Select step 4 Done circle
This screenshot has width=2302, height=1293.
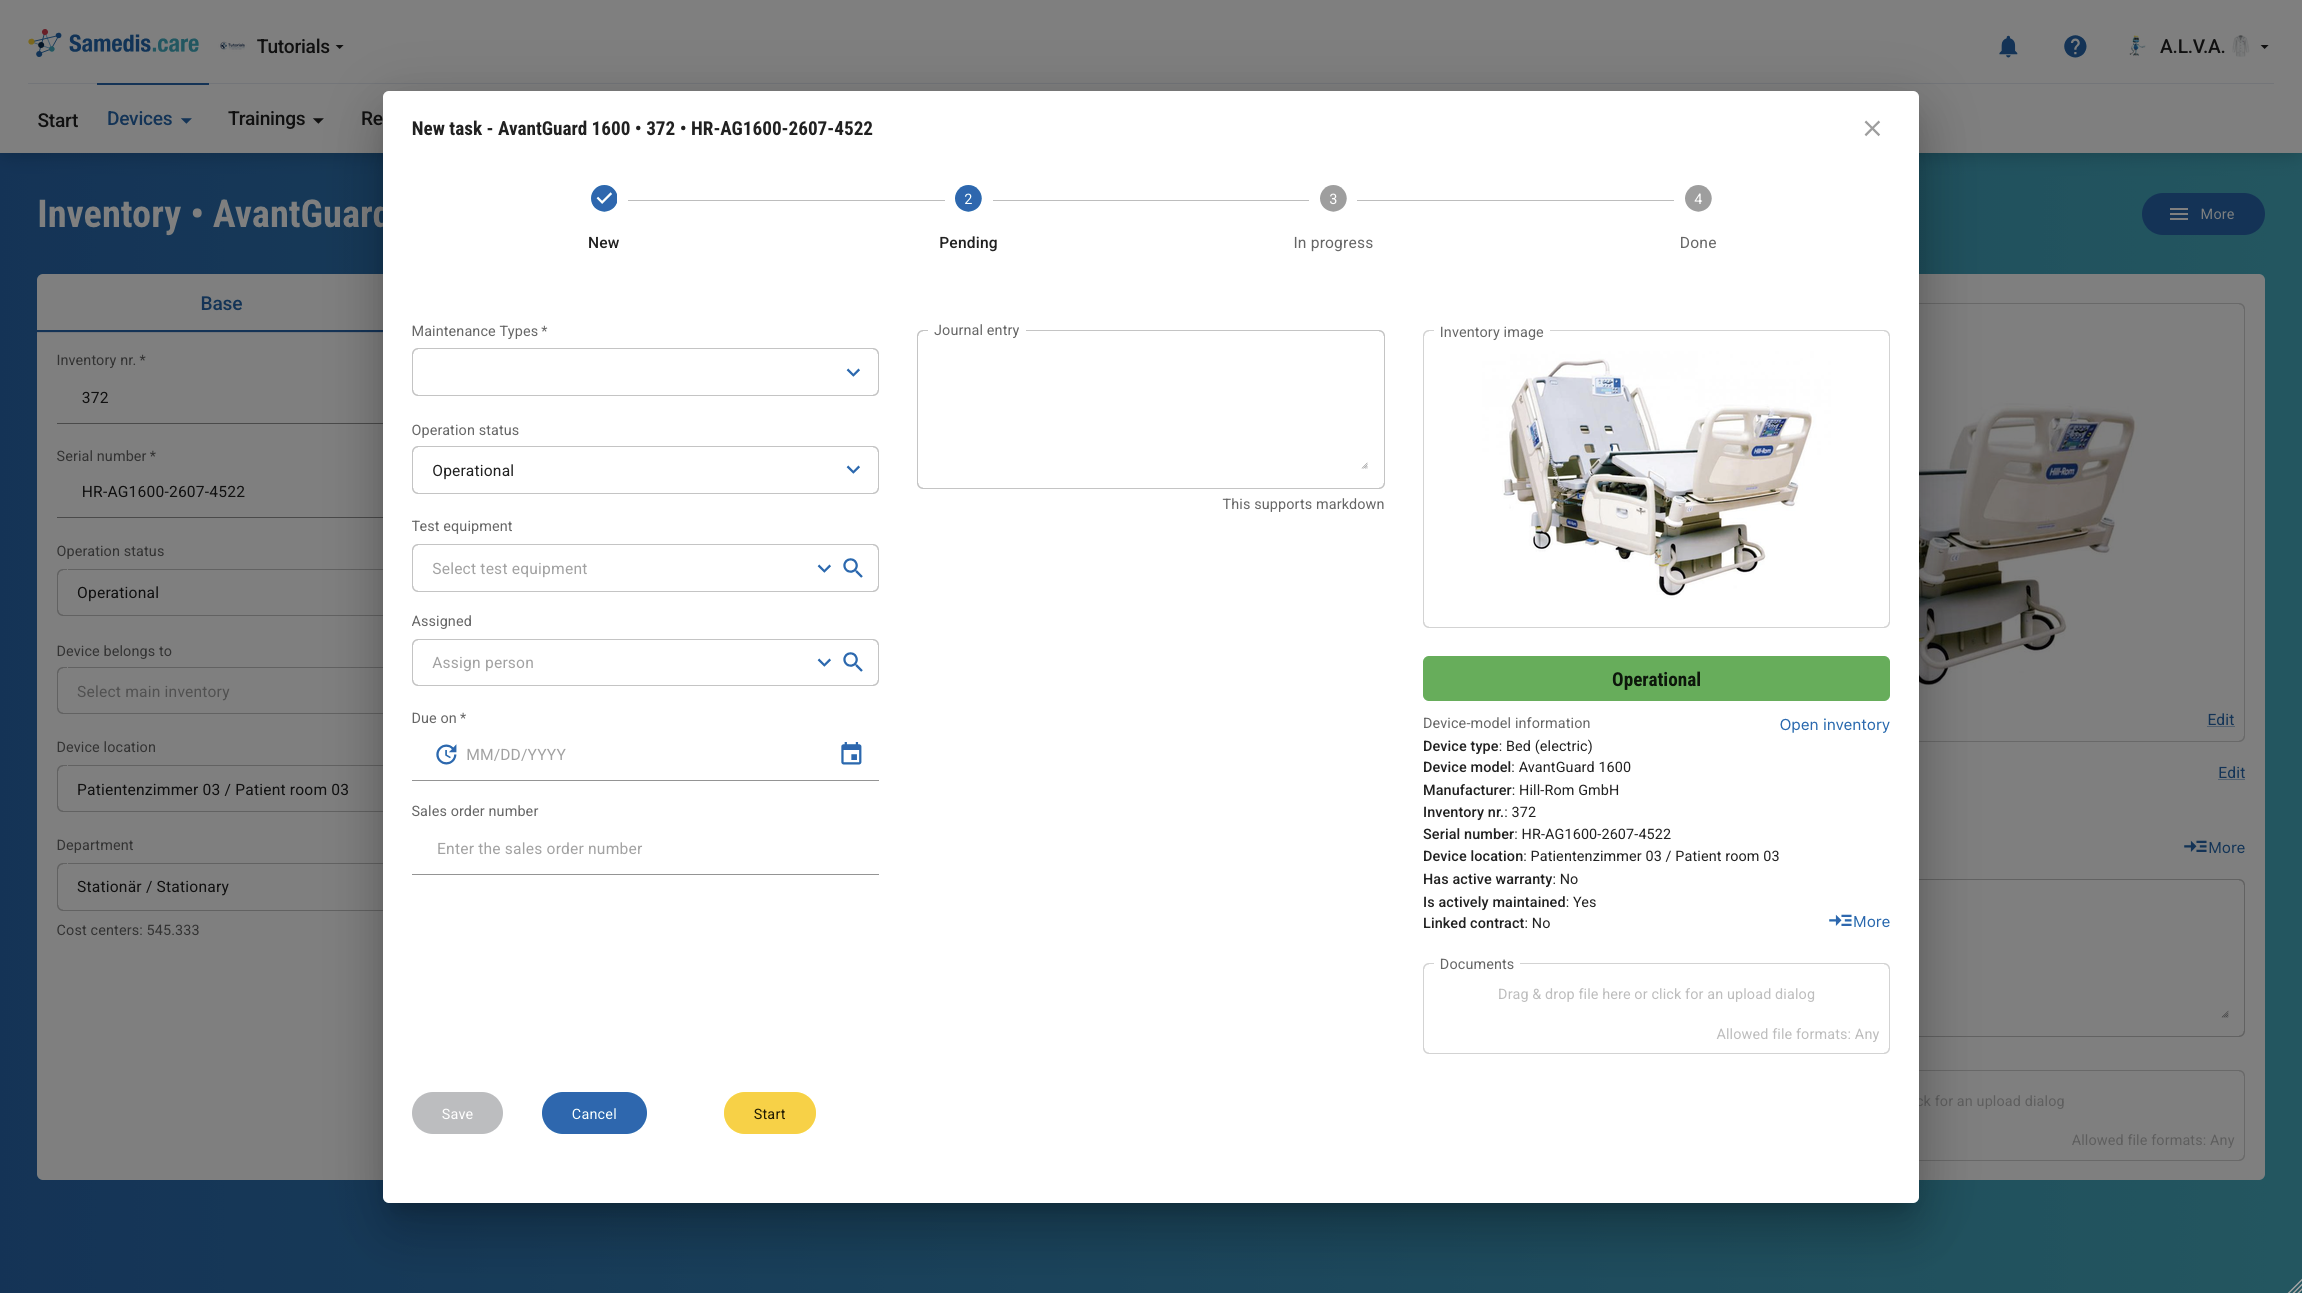tap(1698, 198)
